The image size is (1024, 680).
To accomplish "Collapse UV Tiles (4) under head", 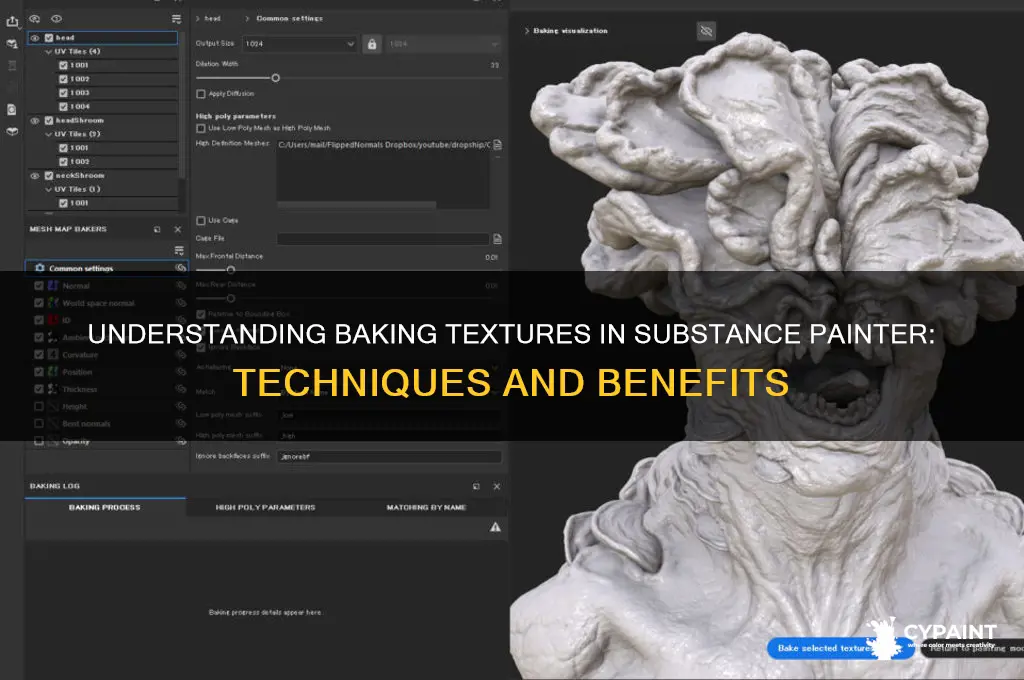I will [48, 52].
